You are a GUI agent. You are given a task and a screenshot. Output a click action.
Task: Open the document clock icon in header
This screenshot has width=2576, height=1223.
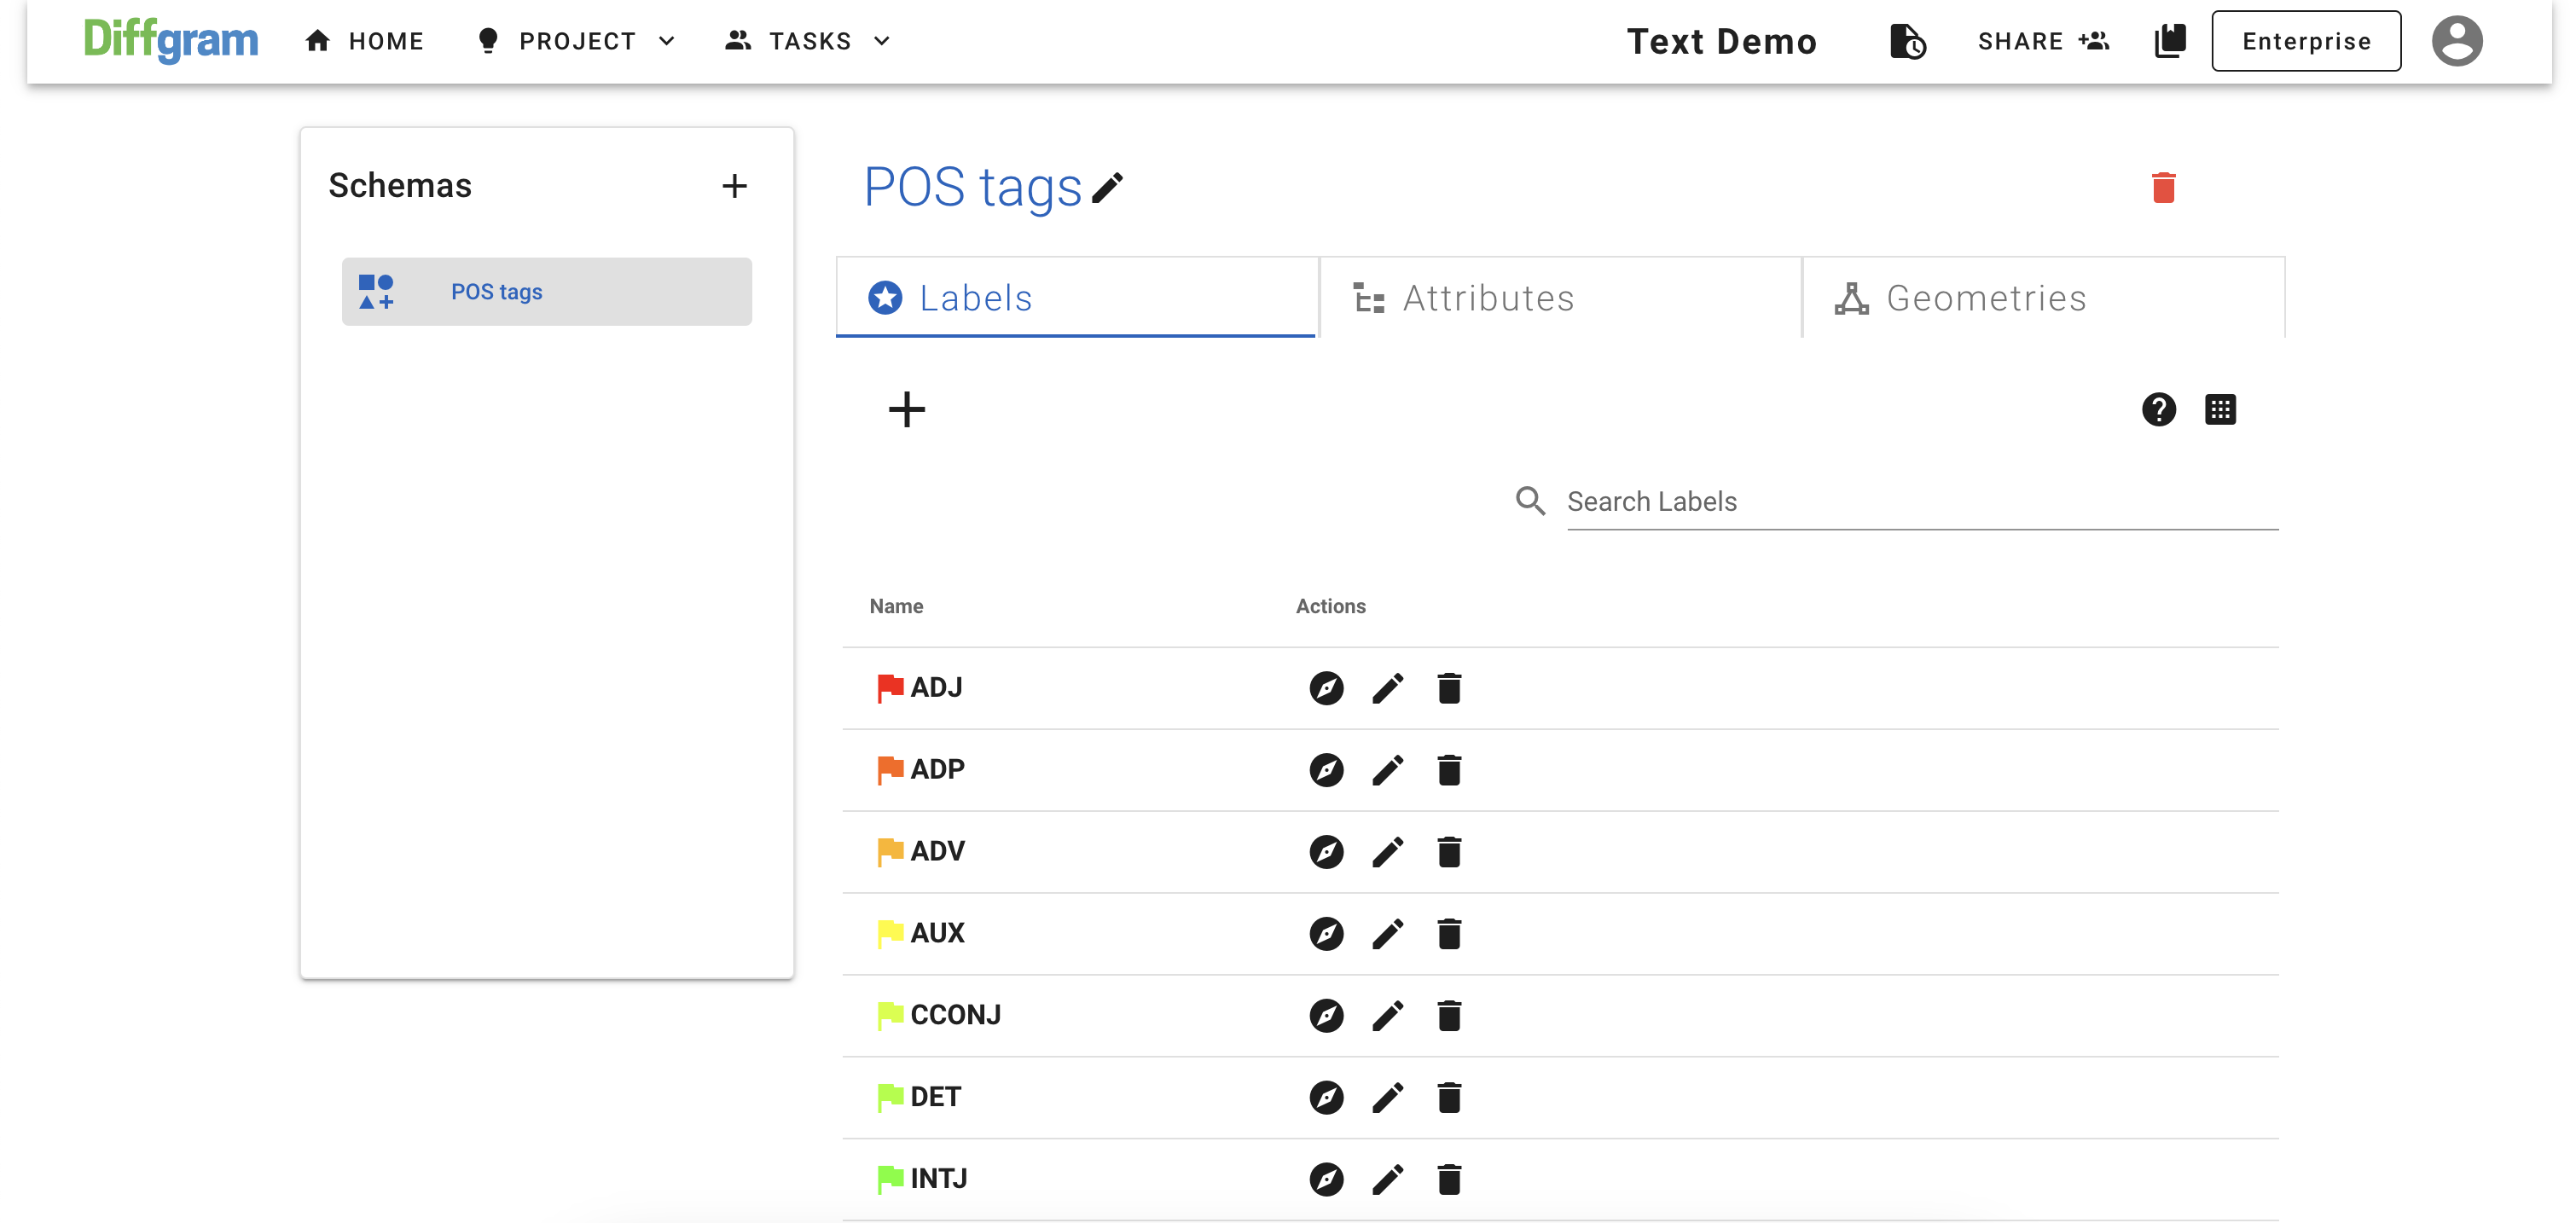coord(1907,41)
